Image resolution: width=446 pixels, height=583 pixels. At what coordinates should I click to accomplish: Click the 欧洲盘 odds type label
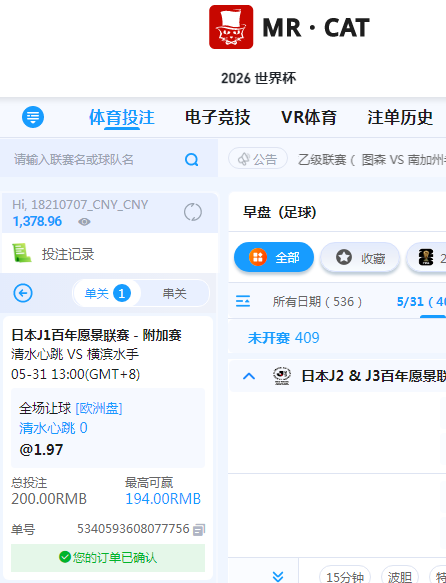[x=99, y=408]
